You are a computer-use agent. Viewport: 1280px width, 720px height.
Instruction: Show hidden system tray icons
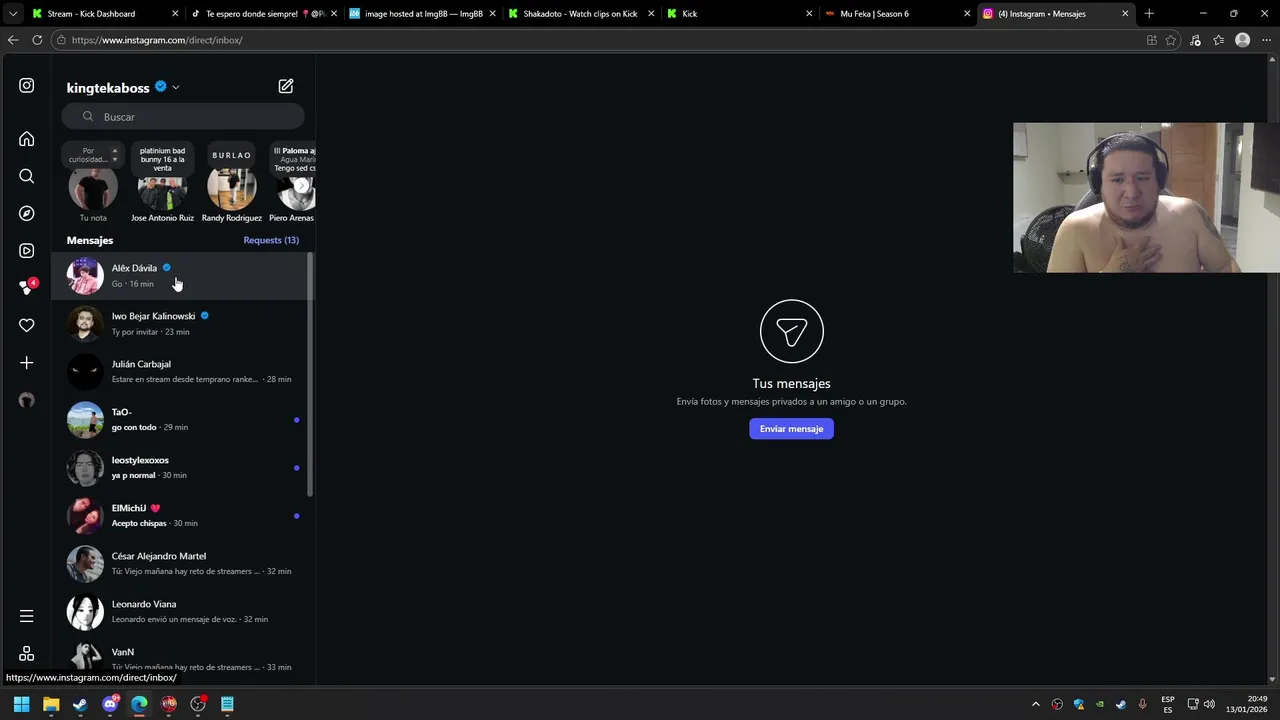(x=1036, y=704)
